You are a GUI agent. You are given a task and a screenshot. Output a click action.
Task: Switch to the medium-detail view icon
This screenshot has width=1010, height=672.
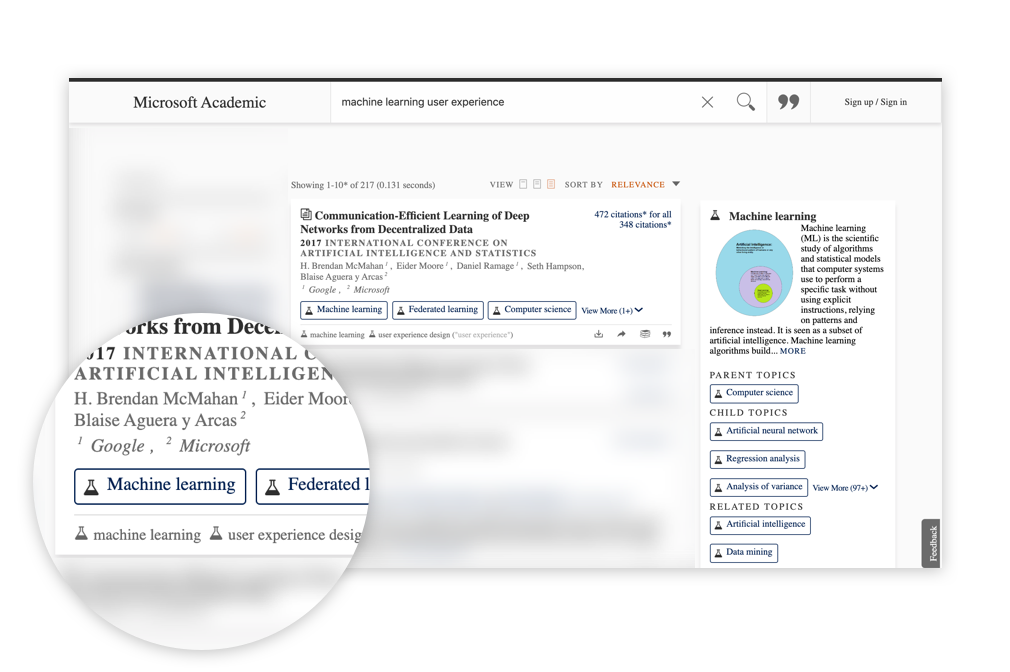pyautogui.click(x=537, y=184)
